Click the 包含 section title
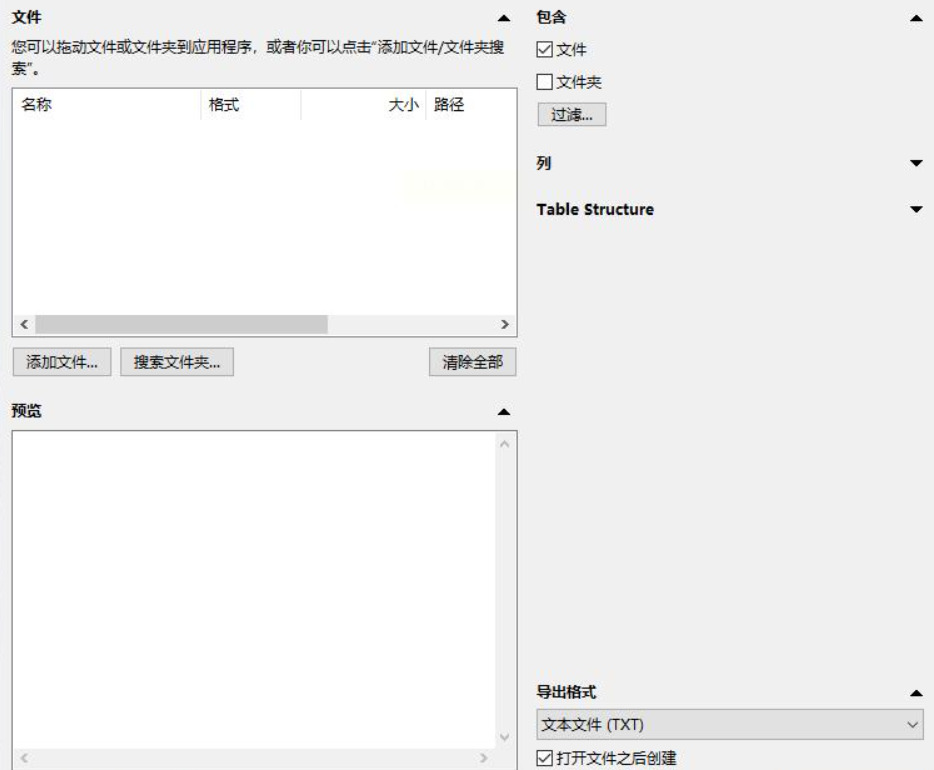The width and height of the screenshot is (934, 770). pos(551,17)
